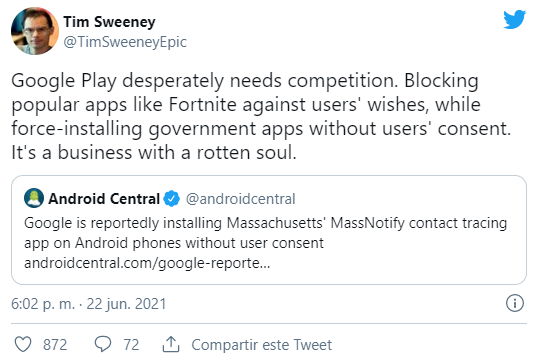Click the Twitter bird logo
Viewport: 538px width, 362px height.
[514, 19]
